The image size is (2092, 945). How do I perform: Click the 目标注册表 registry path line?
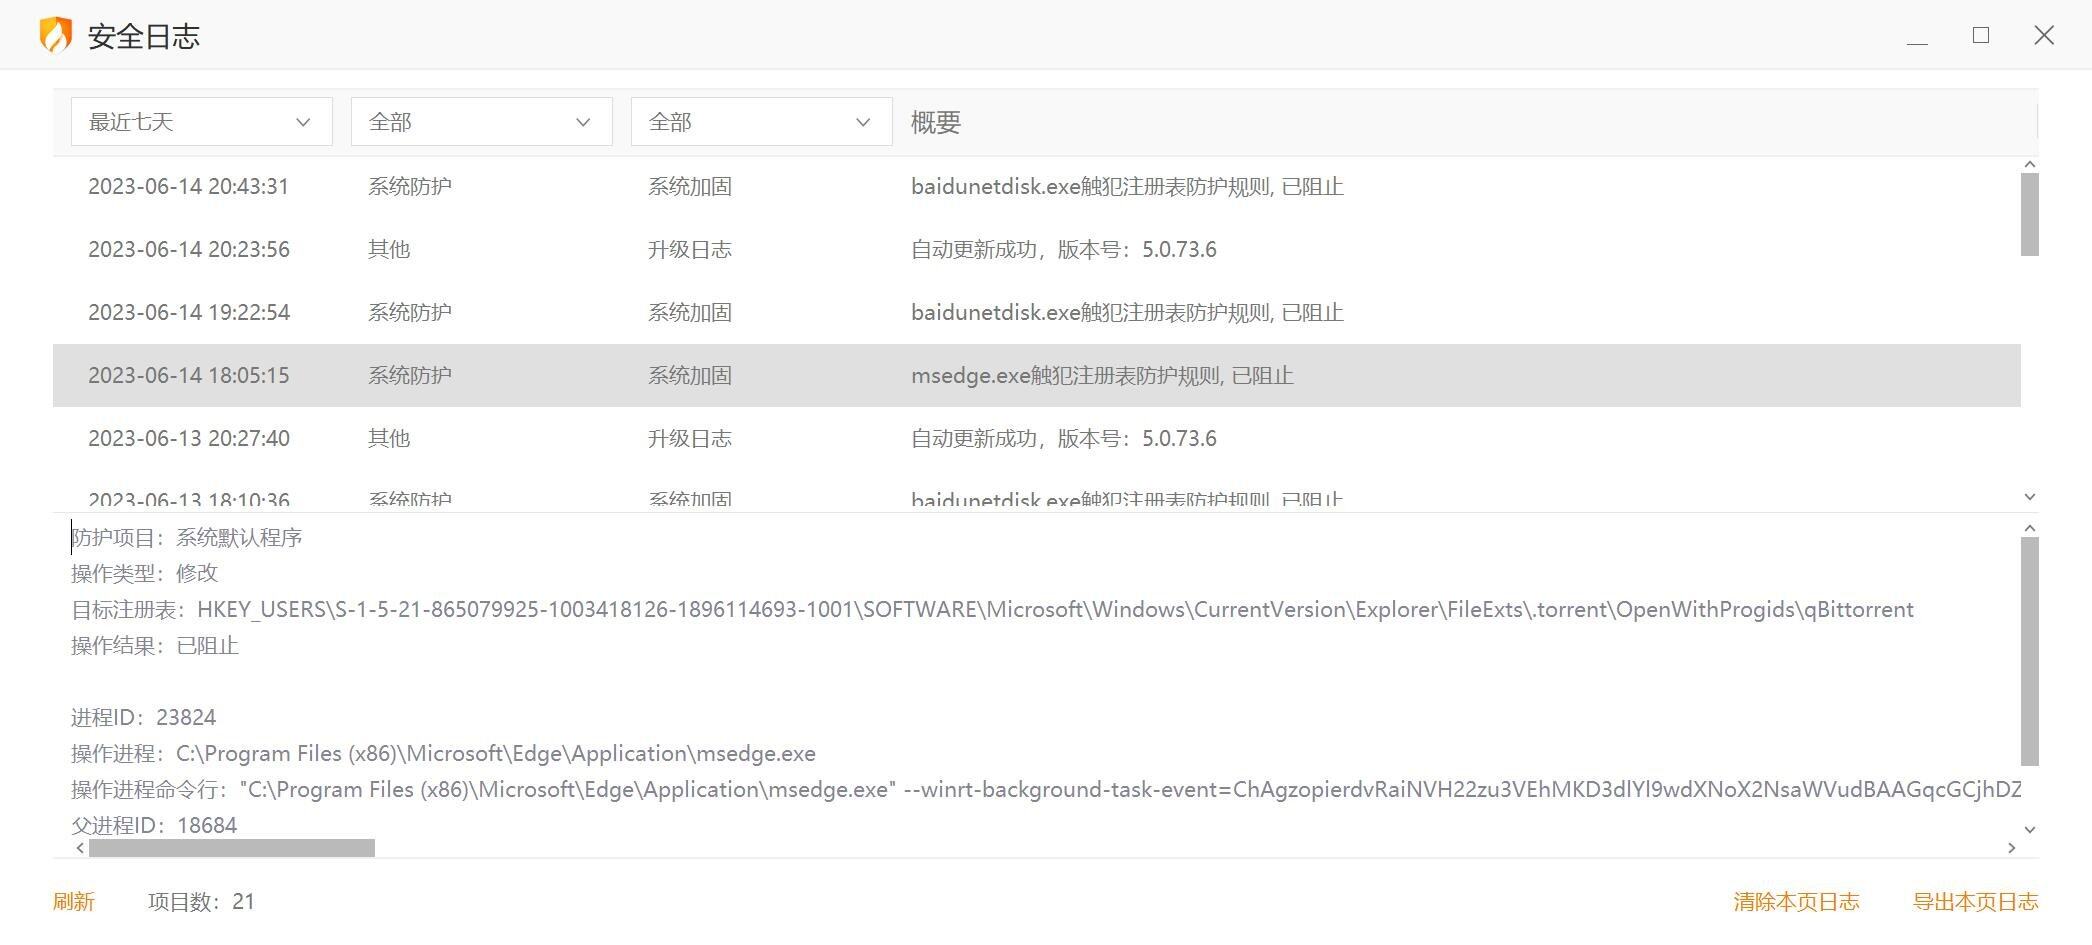[992, 610]
